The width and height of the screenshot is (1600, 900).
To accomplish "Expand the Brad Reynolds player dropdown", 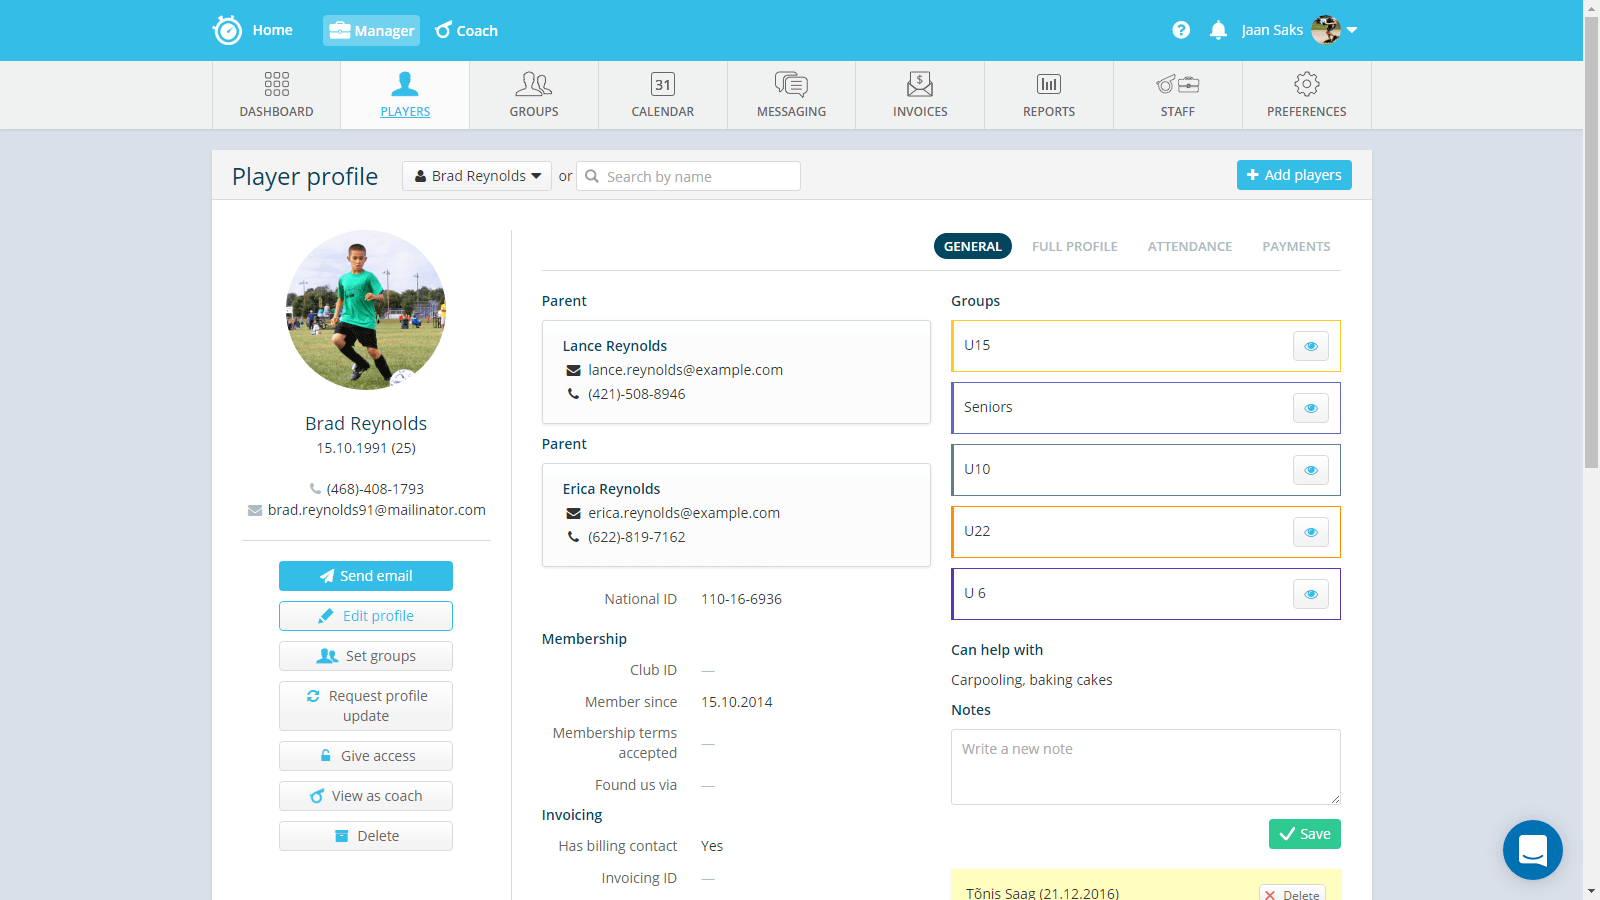I will pos(477,176).
